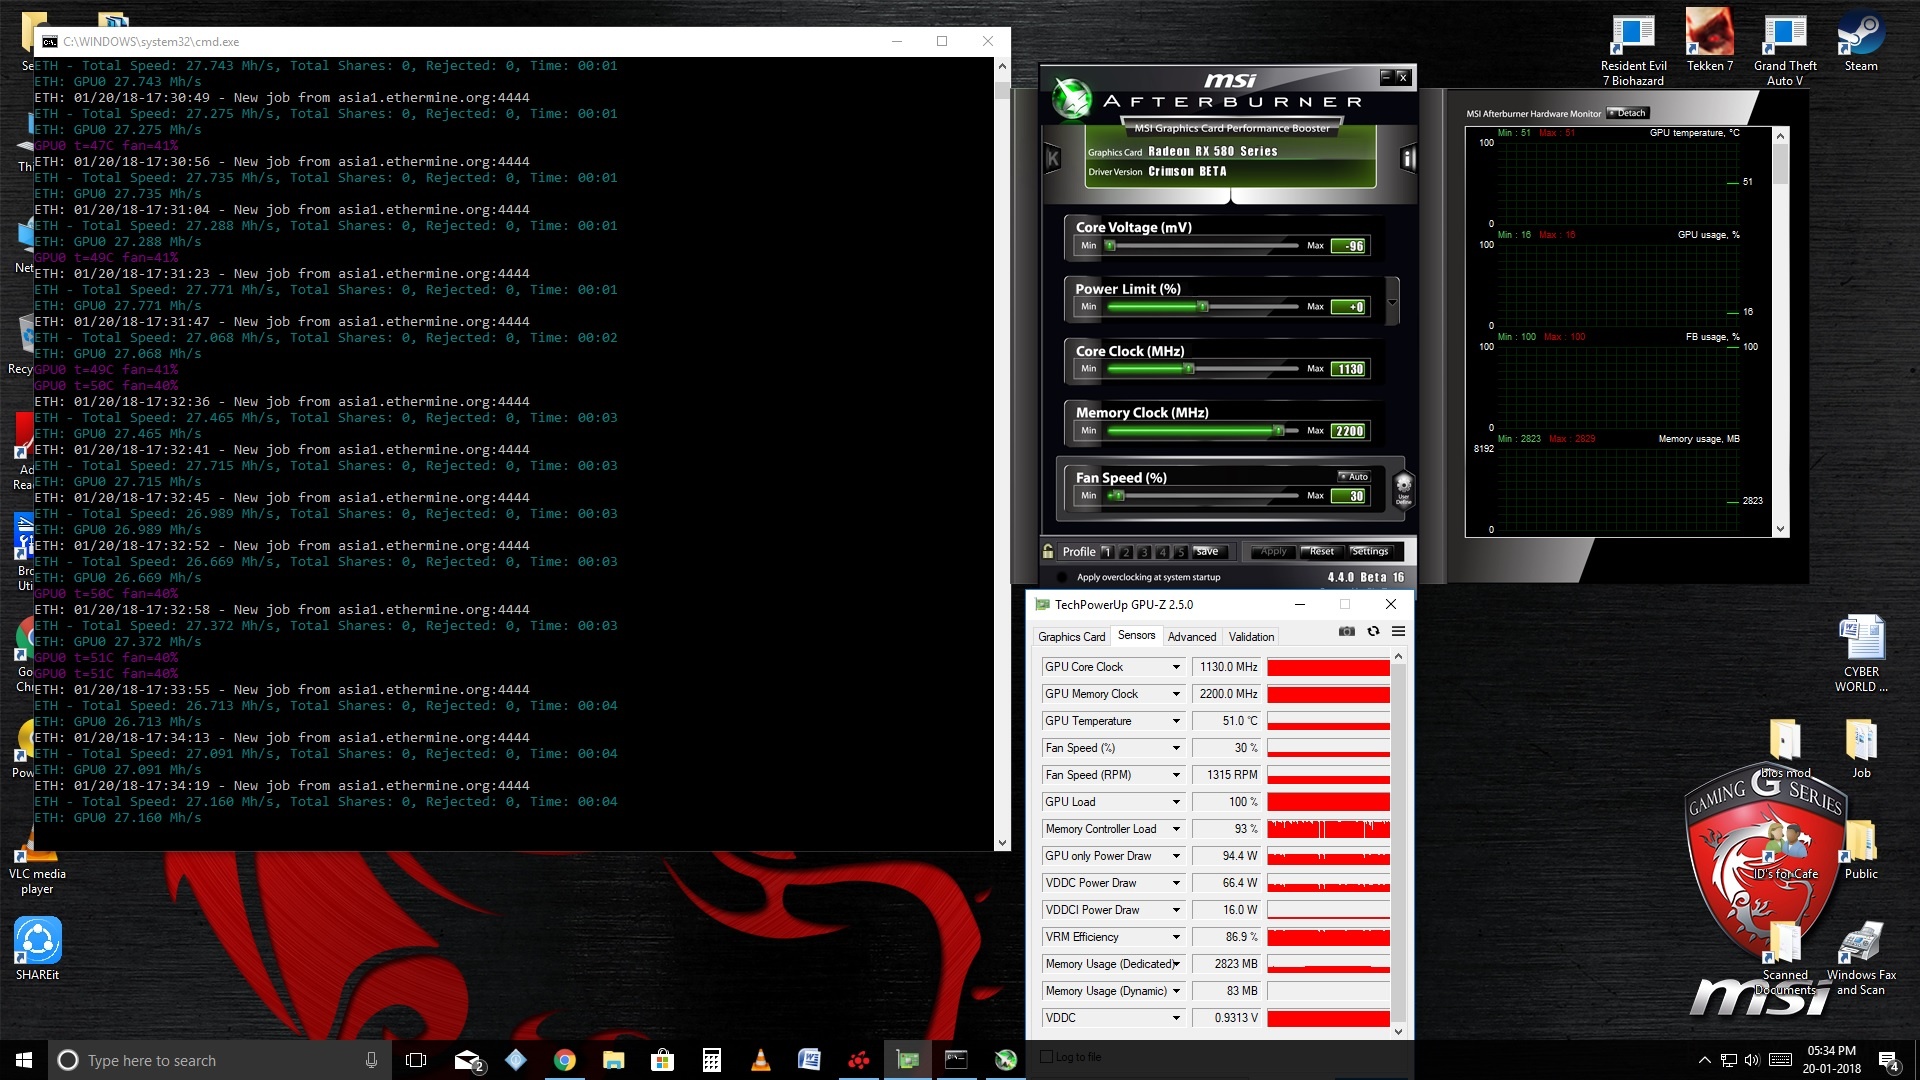The height and width of the screenshot is (1080, 1920).
Task: Click Detach on the hardware monitor
Action: 1627,113
